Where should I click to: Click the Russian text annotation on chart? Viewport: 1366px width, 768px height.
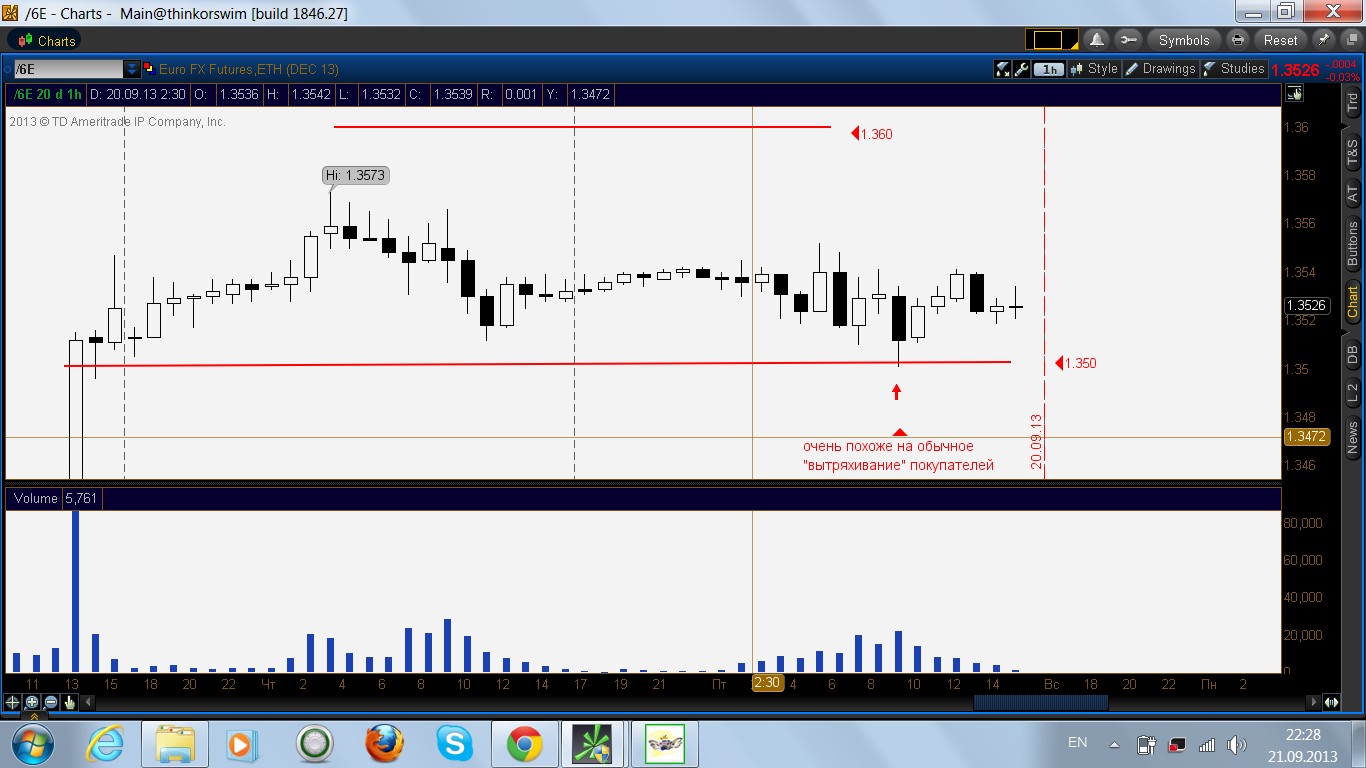(898, 455)
